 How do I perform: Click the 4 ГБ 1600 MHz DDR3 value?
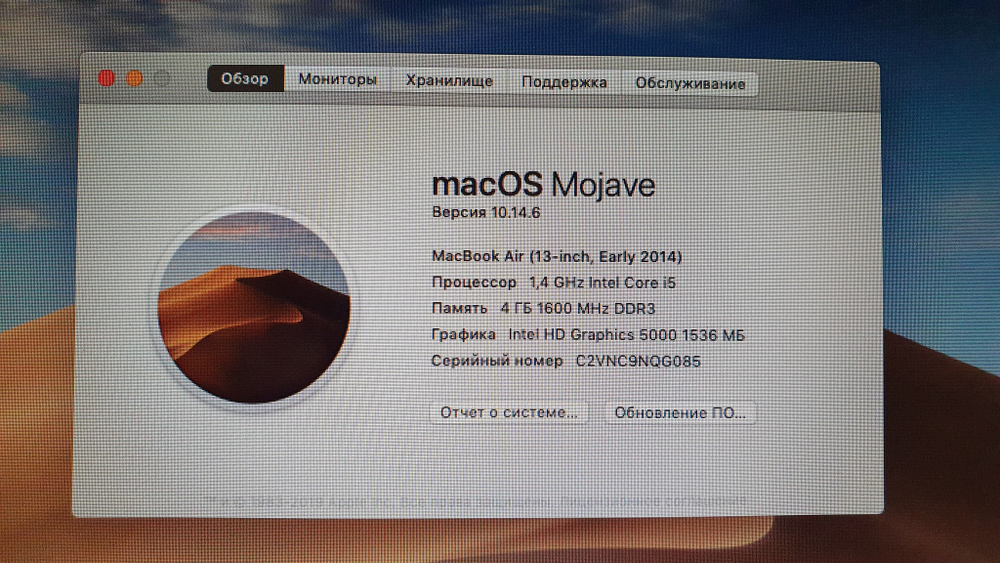(578, 309)
